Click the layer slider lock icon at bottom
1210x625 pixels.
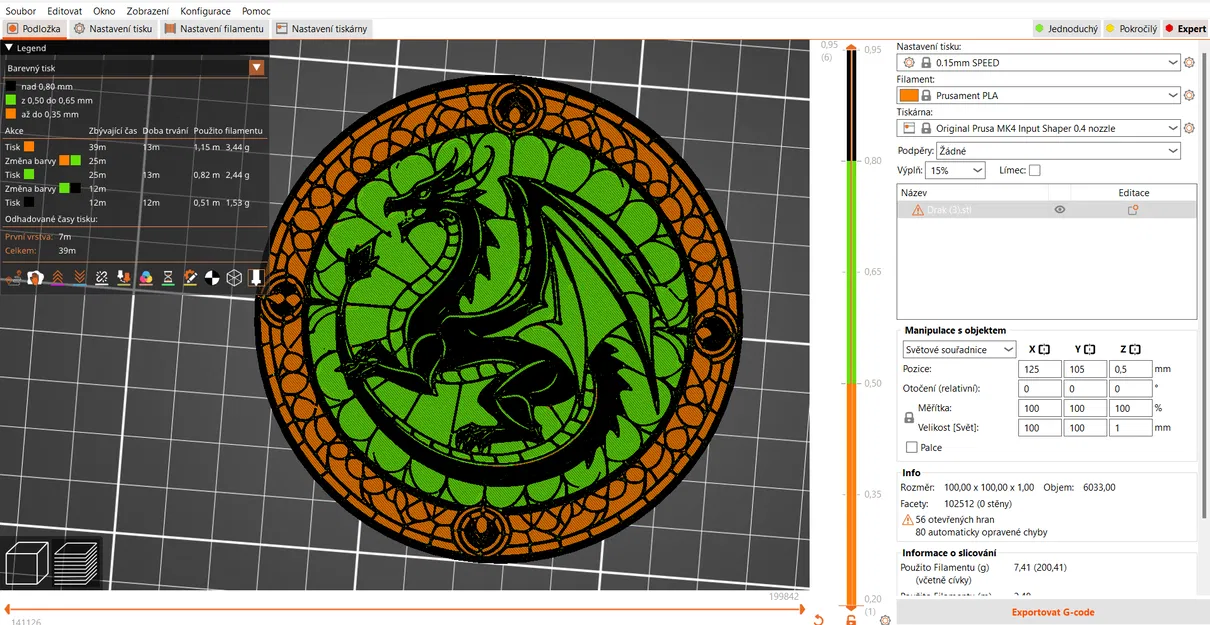851,620
